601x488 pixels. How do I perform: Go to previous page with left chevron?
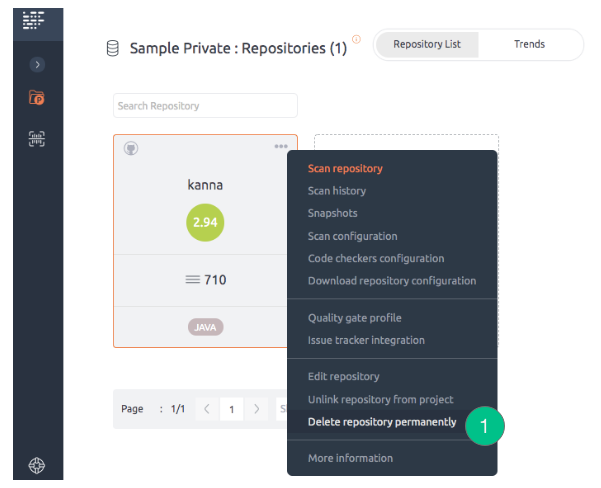click(x=207, y=409)
